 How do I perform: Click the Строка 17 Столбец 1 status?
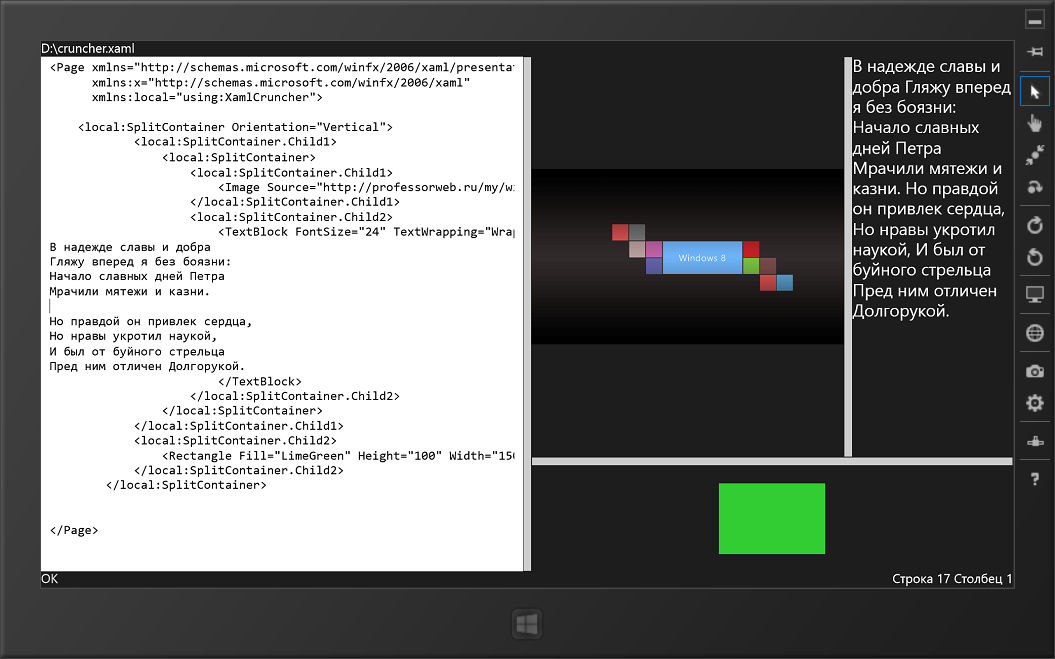[x=952, y=579]
